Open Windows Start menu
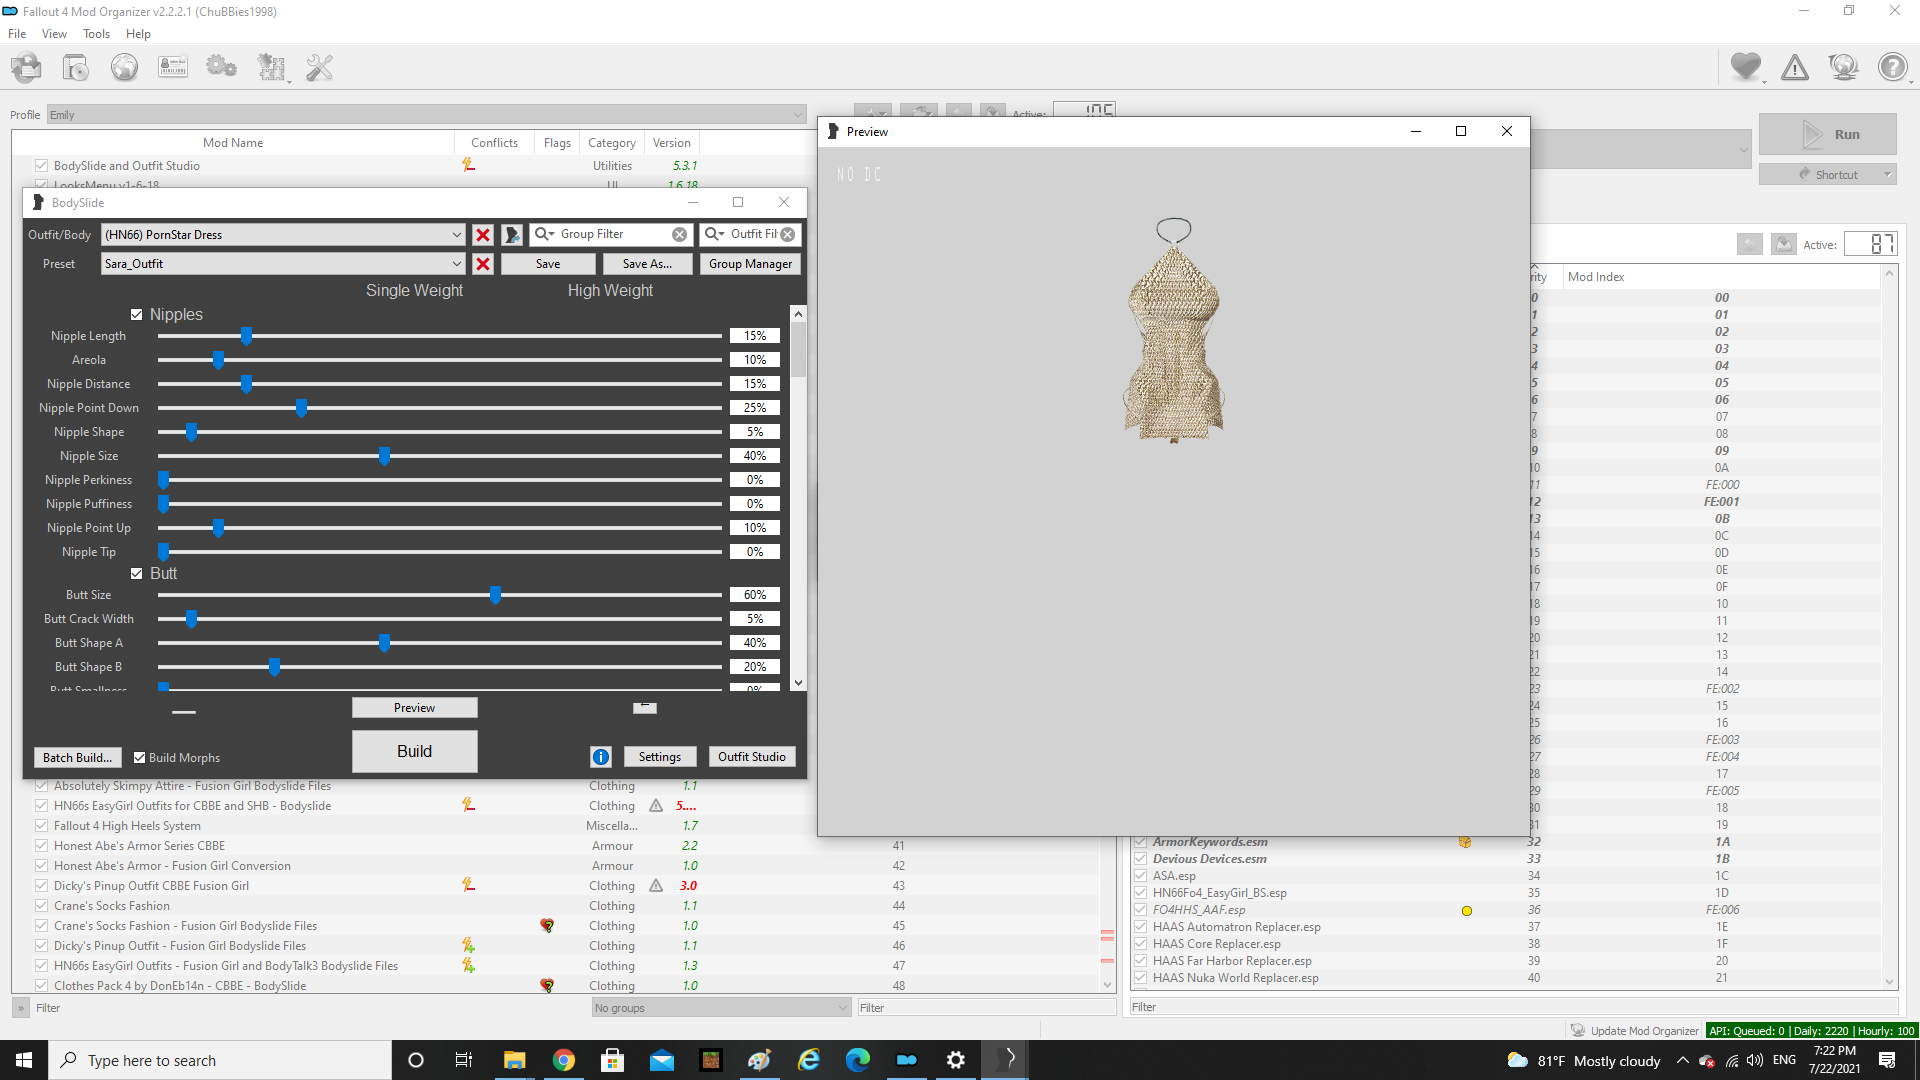The image size is (1920, 1080). point(24,1060)
